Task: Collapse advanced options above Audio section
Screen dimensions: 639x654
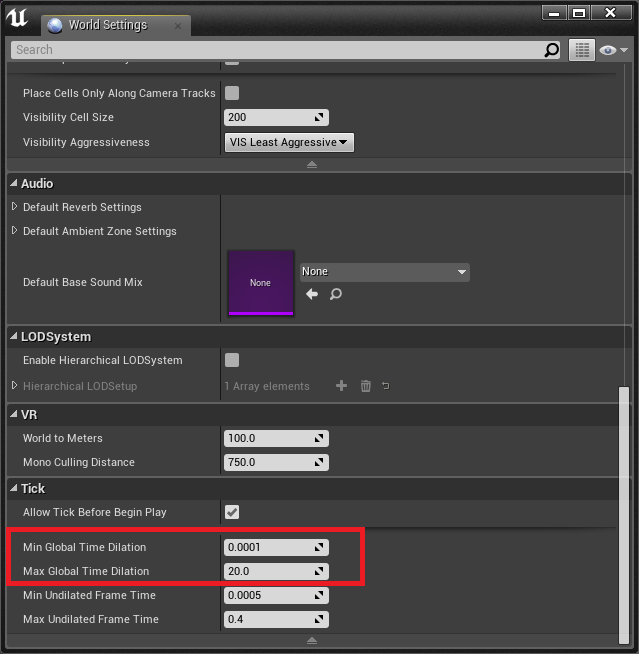Action: (312, 165)
